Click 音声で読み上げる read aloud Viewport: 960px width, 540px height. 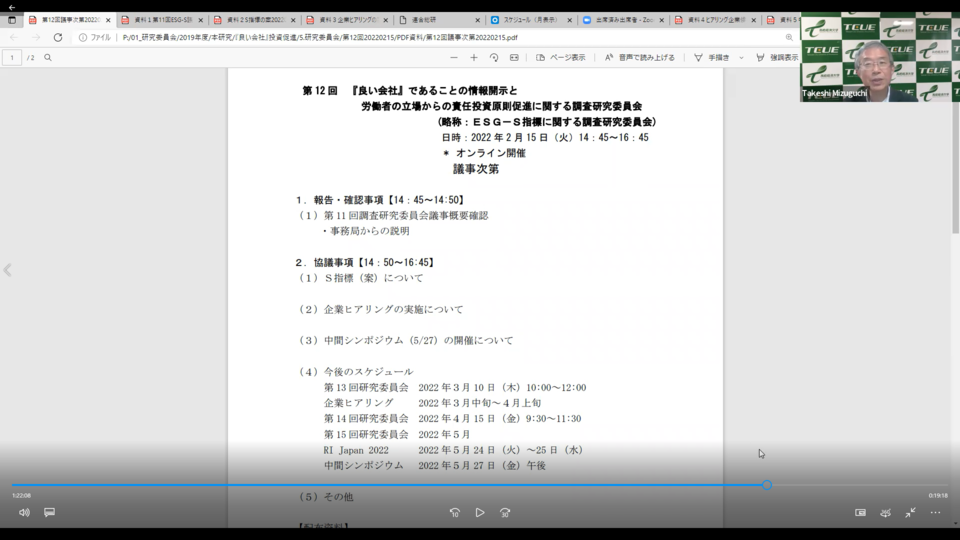coord(640,58)
